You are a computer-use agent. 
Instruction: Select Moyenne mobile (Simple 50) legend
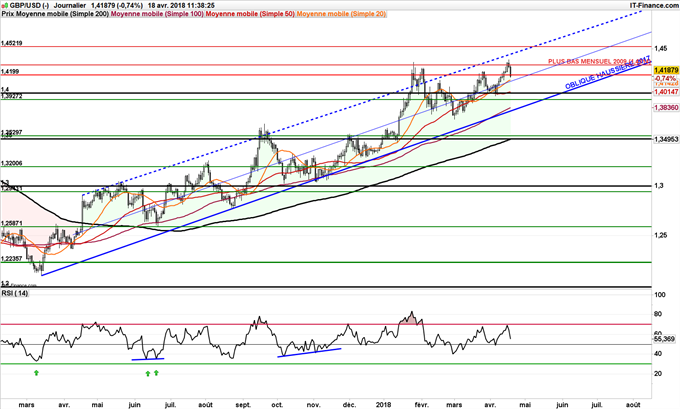tap(250, 14)
